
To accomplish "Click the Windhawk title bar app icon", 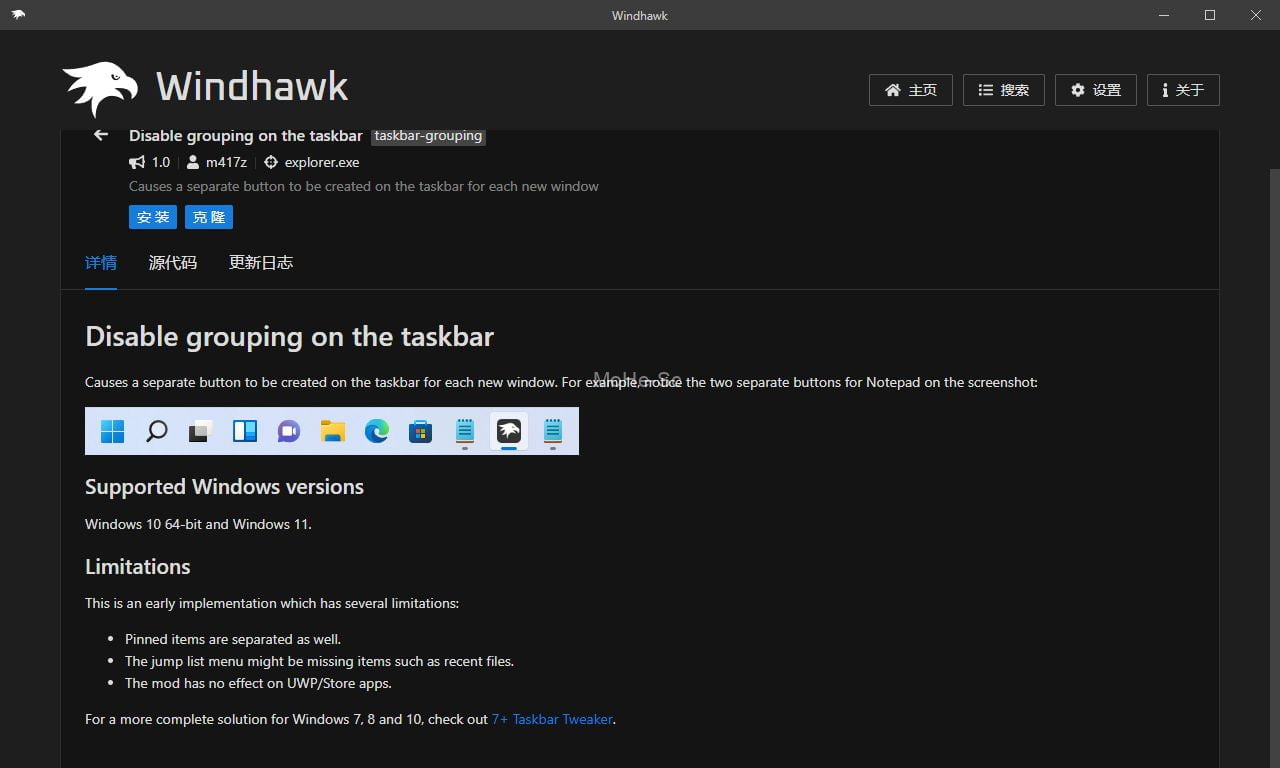I will click(x=18, y=15).
